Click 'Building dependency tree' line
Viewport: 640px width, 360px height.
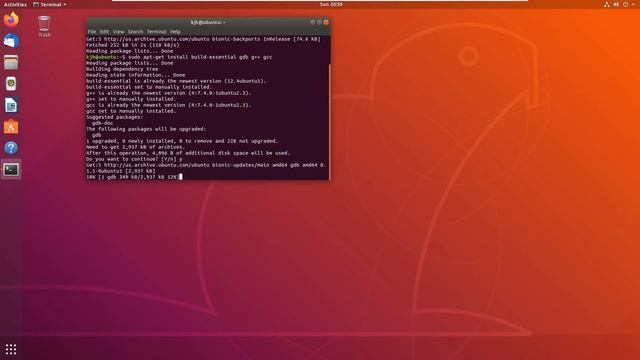coord(122,69)
